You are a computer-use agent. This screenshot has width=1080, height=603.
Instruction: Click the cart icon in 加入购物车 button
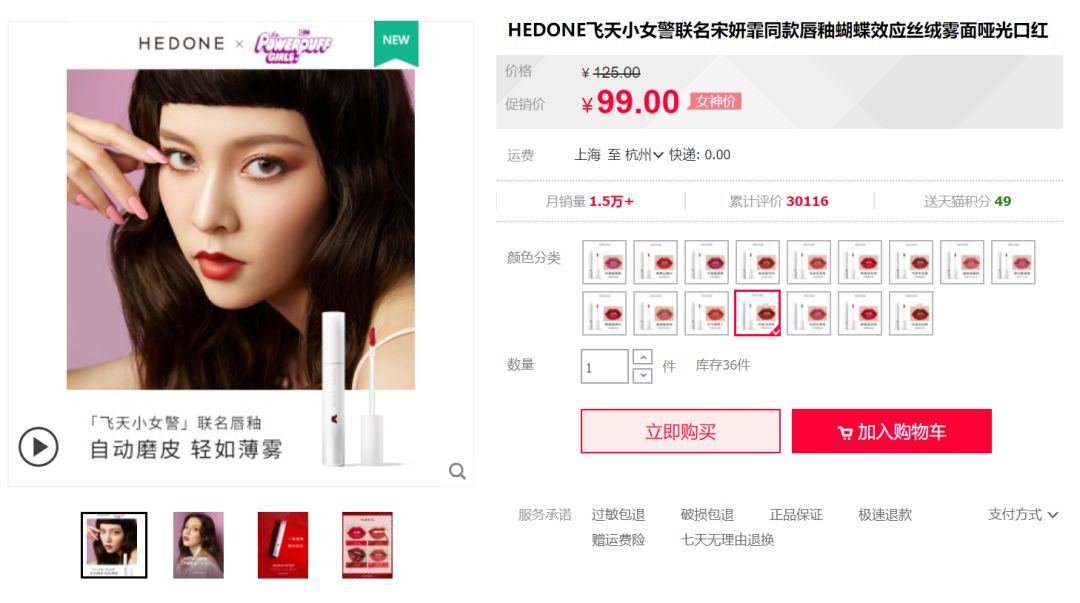(x=844, y=433)
